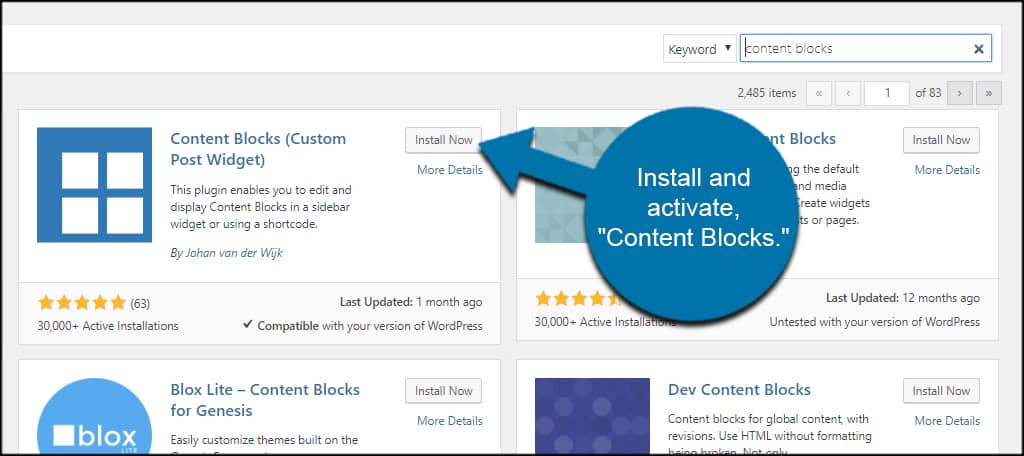Image resolution: width=1024 pixels, height=456 pixels.
Task: Open the Dev Content Blocks title link
Action: coord(739,390)
